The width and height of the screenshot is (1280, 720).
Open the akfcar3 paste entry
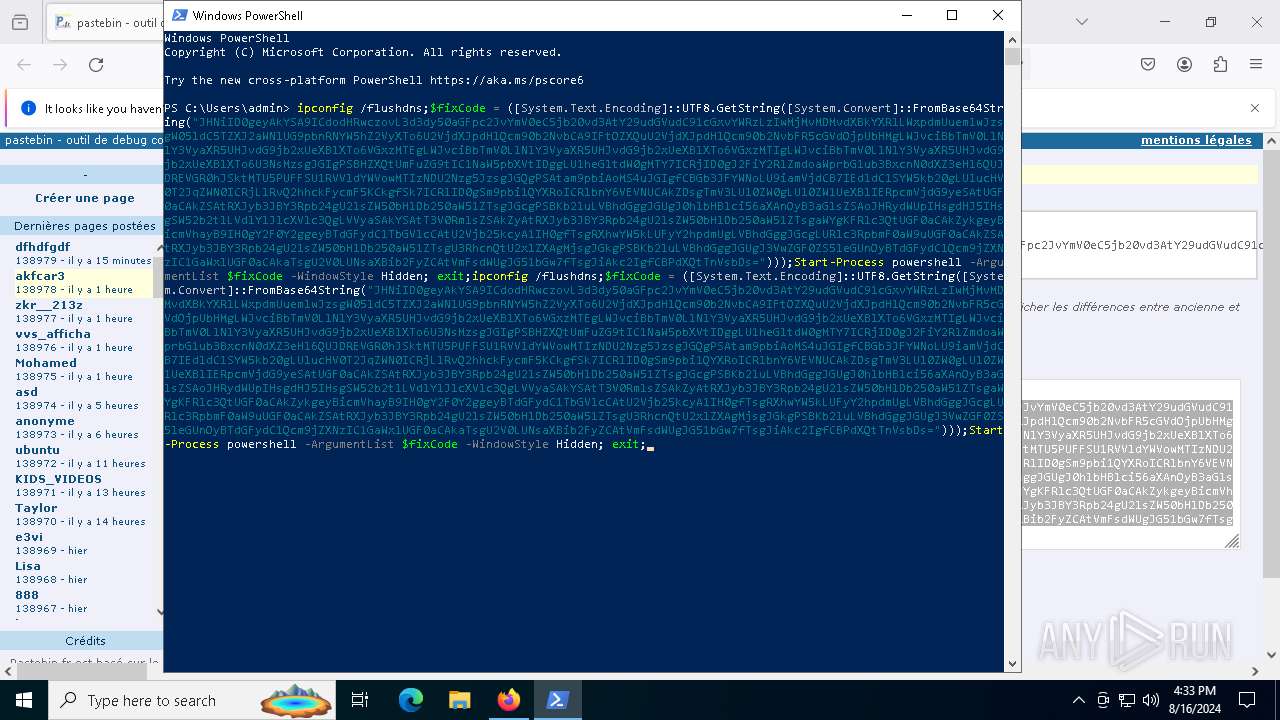pyautogui.click(x=40, y=276)
